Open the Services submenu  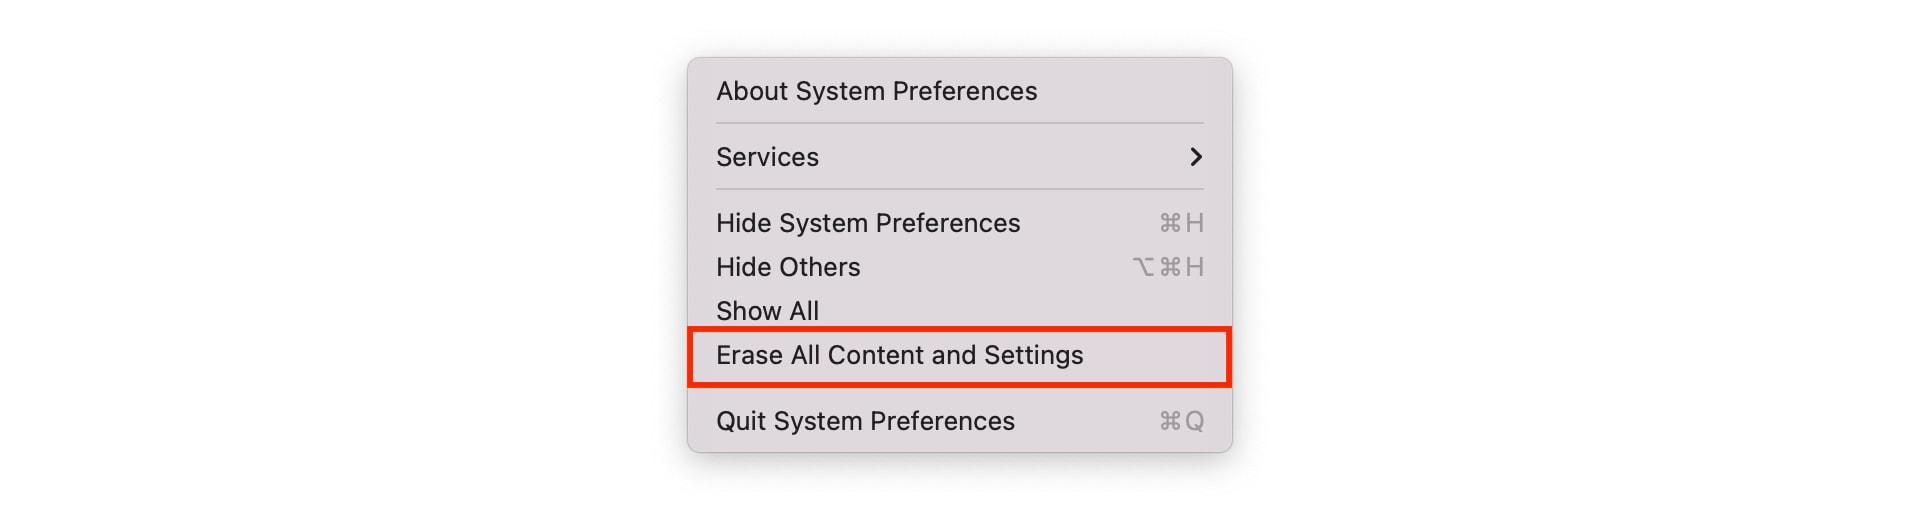point(959,157)
